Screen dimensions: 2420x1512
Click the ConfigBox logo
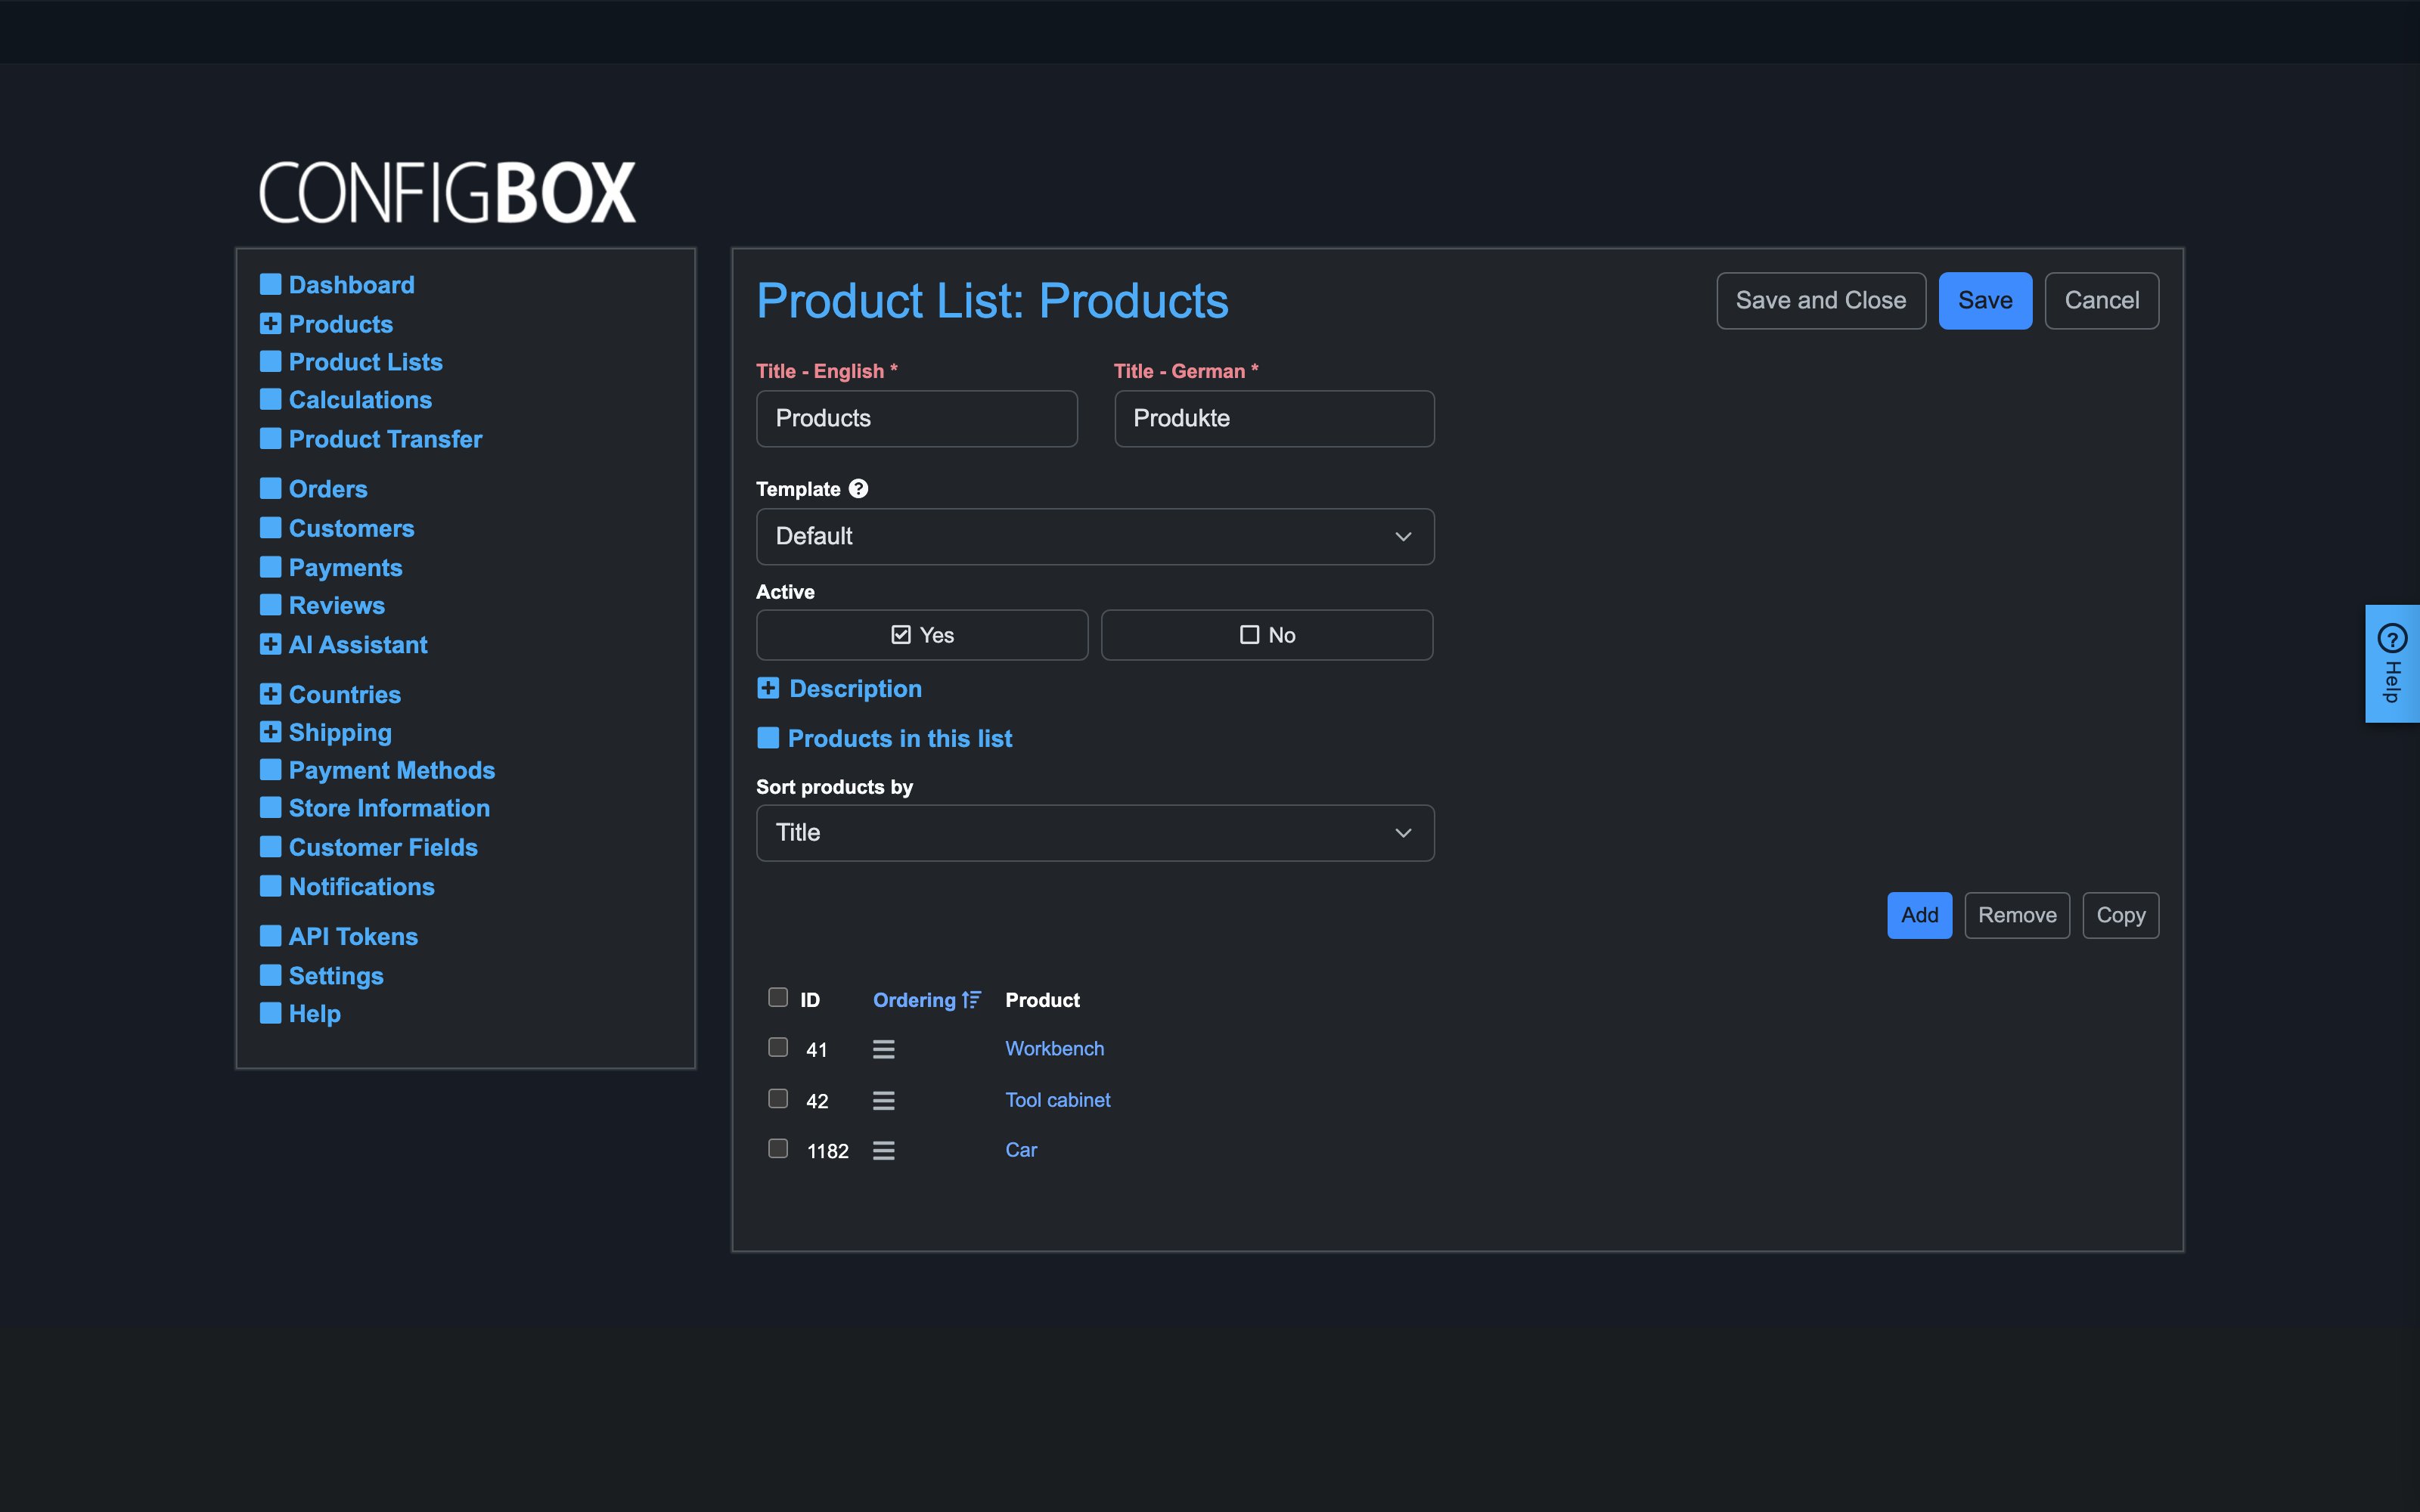tap(447, 192)
